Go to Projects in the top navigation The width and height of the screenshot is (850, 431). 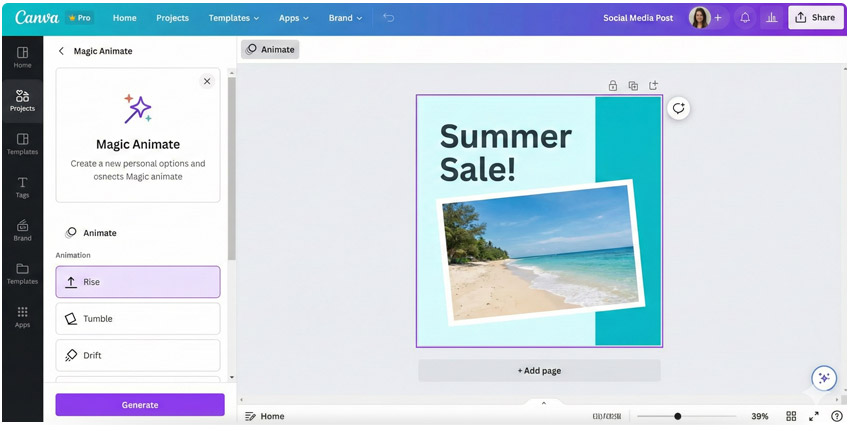pos(172,18)
